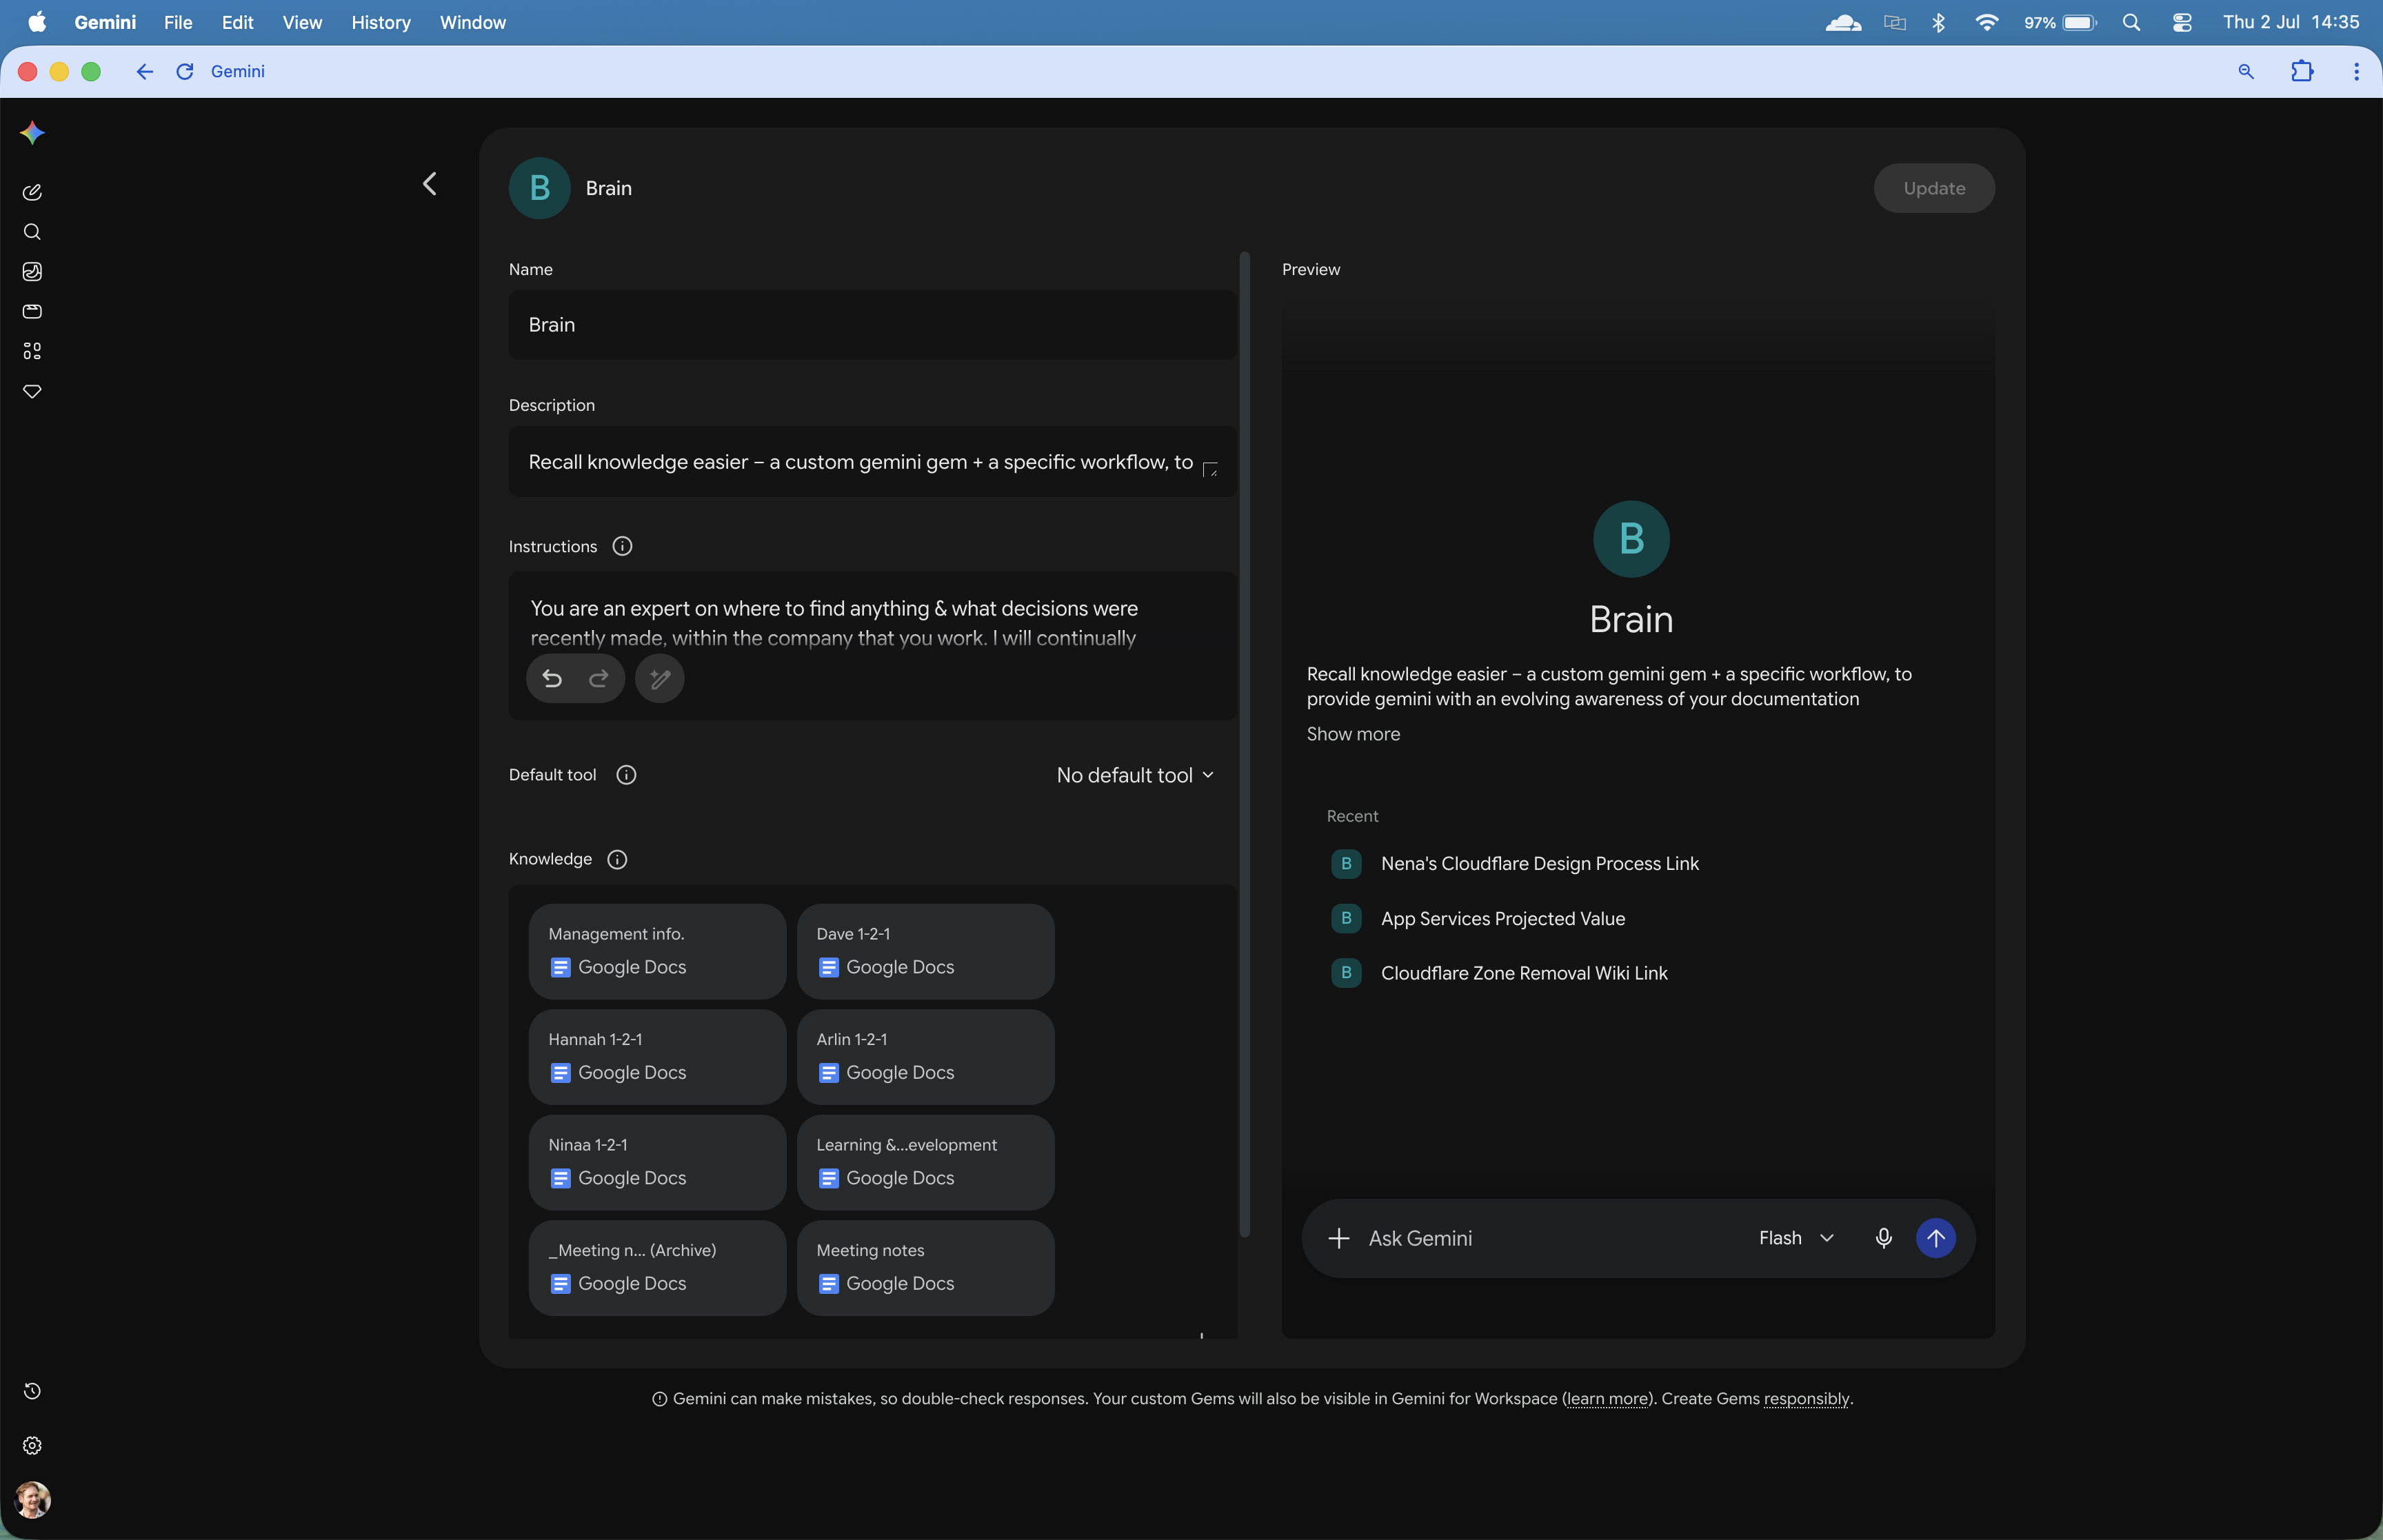This screenshot has height=1540, width=2383.
Task: Open the Edit menu
Action: click(x=237, y=22)
